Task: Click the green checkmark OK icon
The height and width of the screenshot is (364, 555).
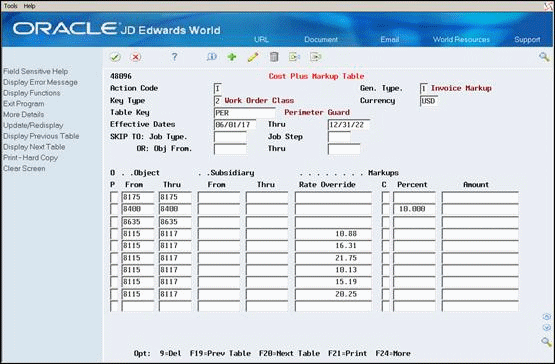Action: pyautogui.click(x=115, y=57)
